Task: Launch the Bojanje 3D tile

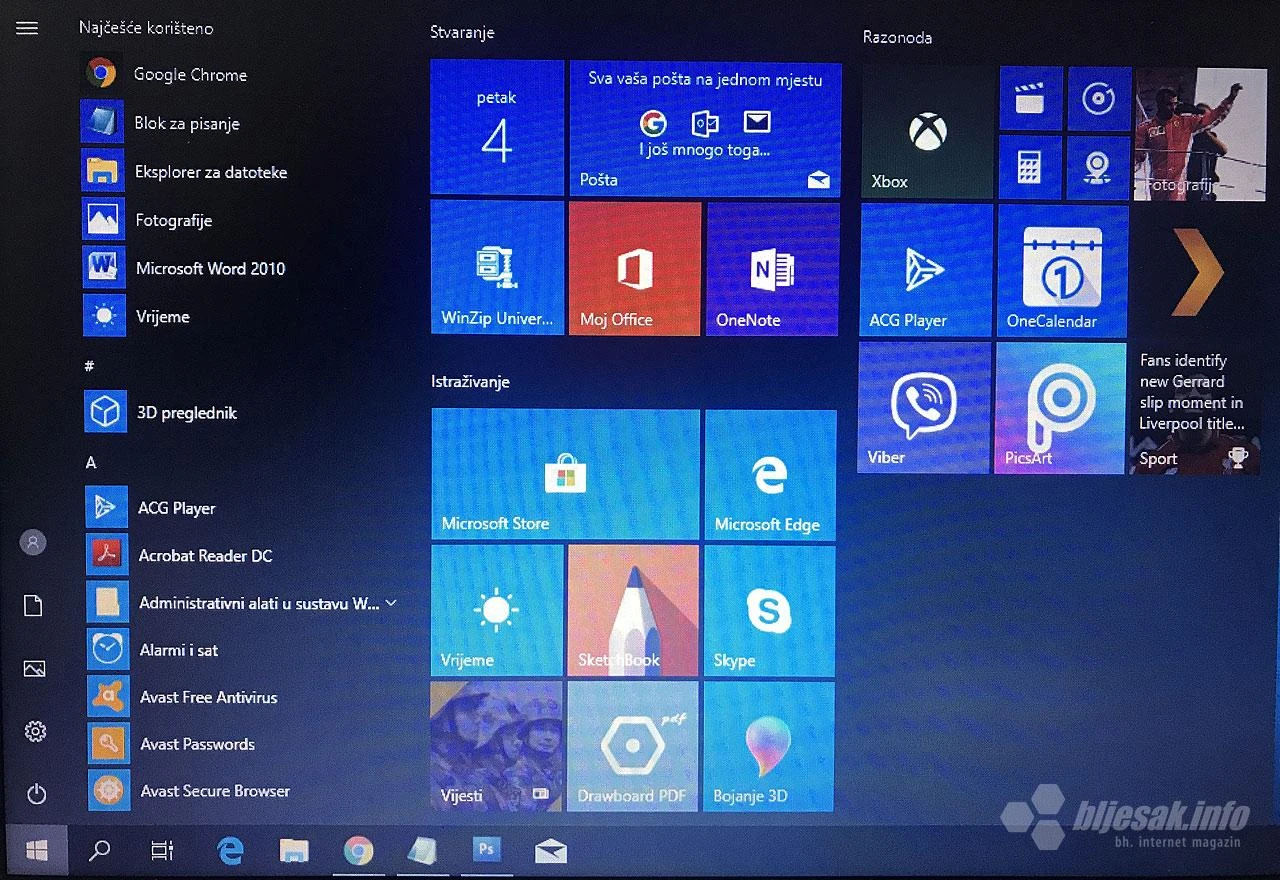Action: pyautogui.click(x=768, y=746)
